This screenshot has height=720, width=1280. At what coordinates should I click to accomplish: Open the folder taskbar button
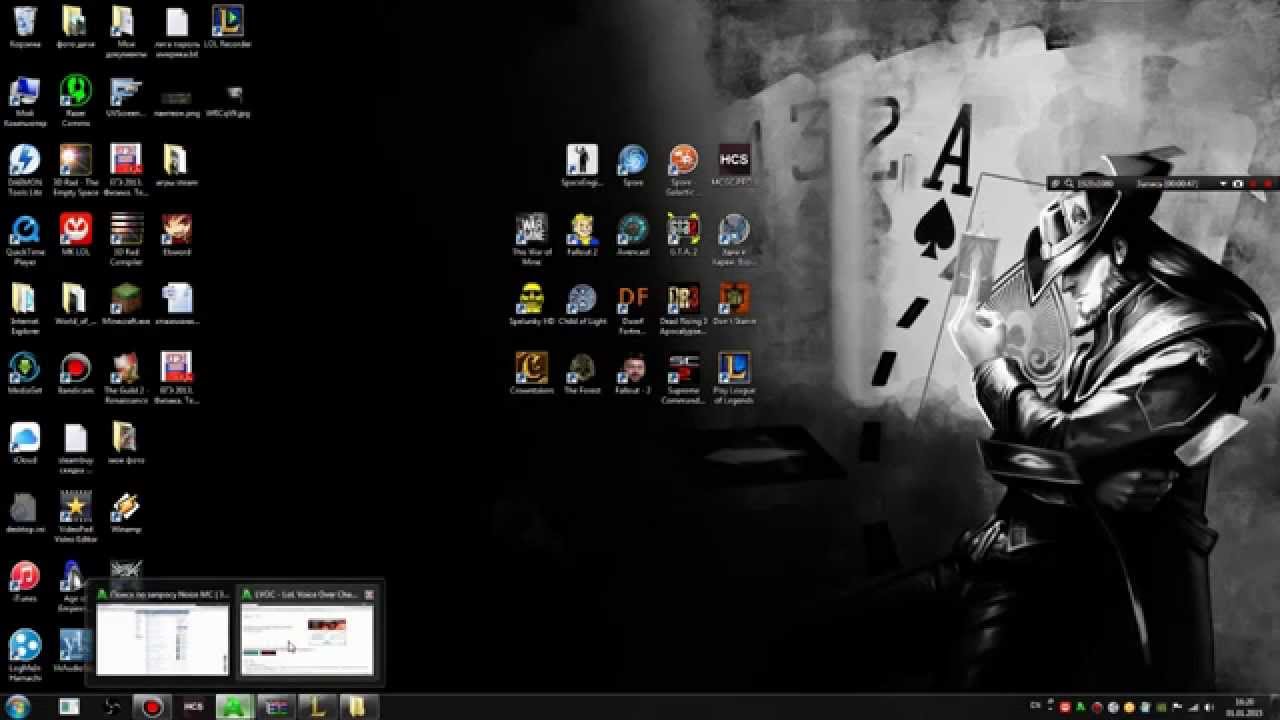click(358, 707)
